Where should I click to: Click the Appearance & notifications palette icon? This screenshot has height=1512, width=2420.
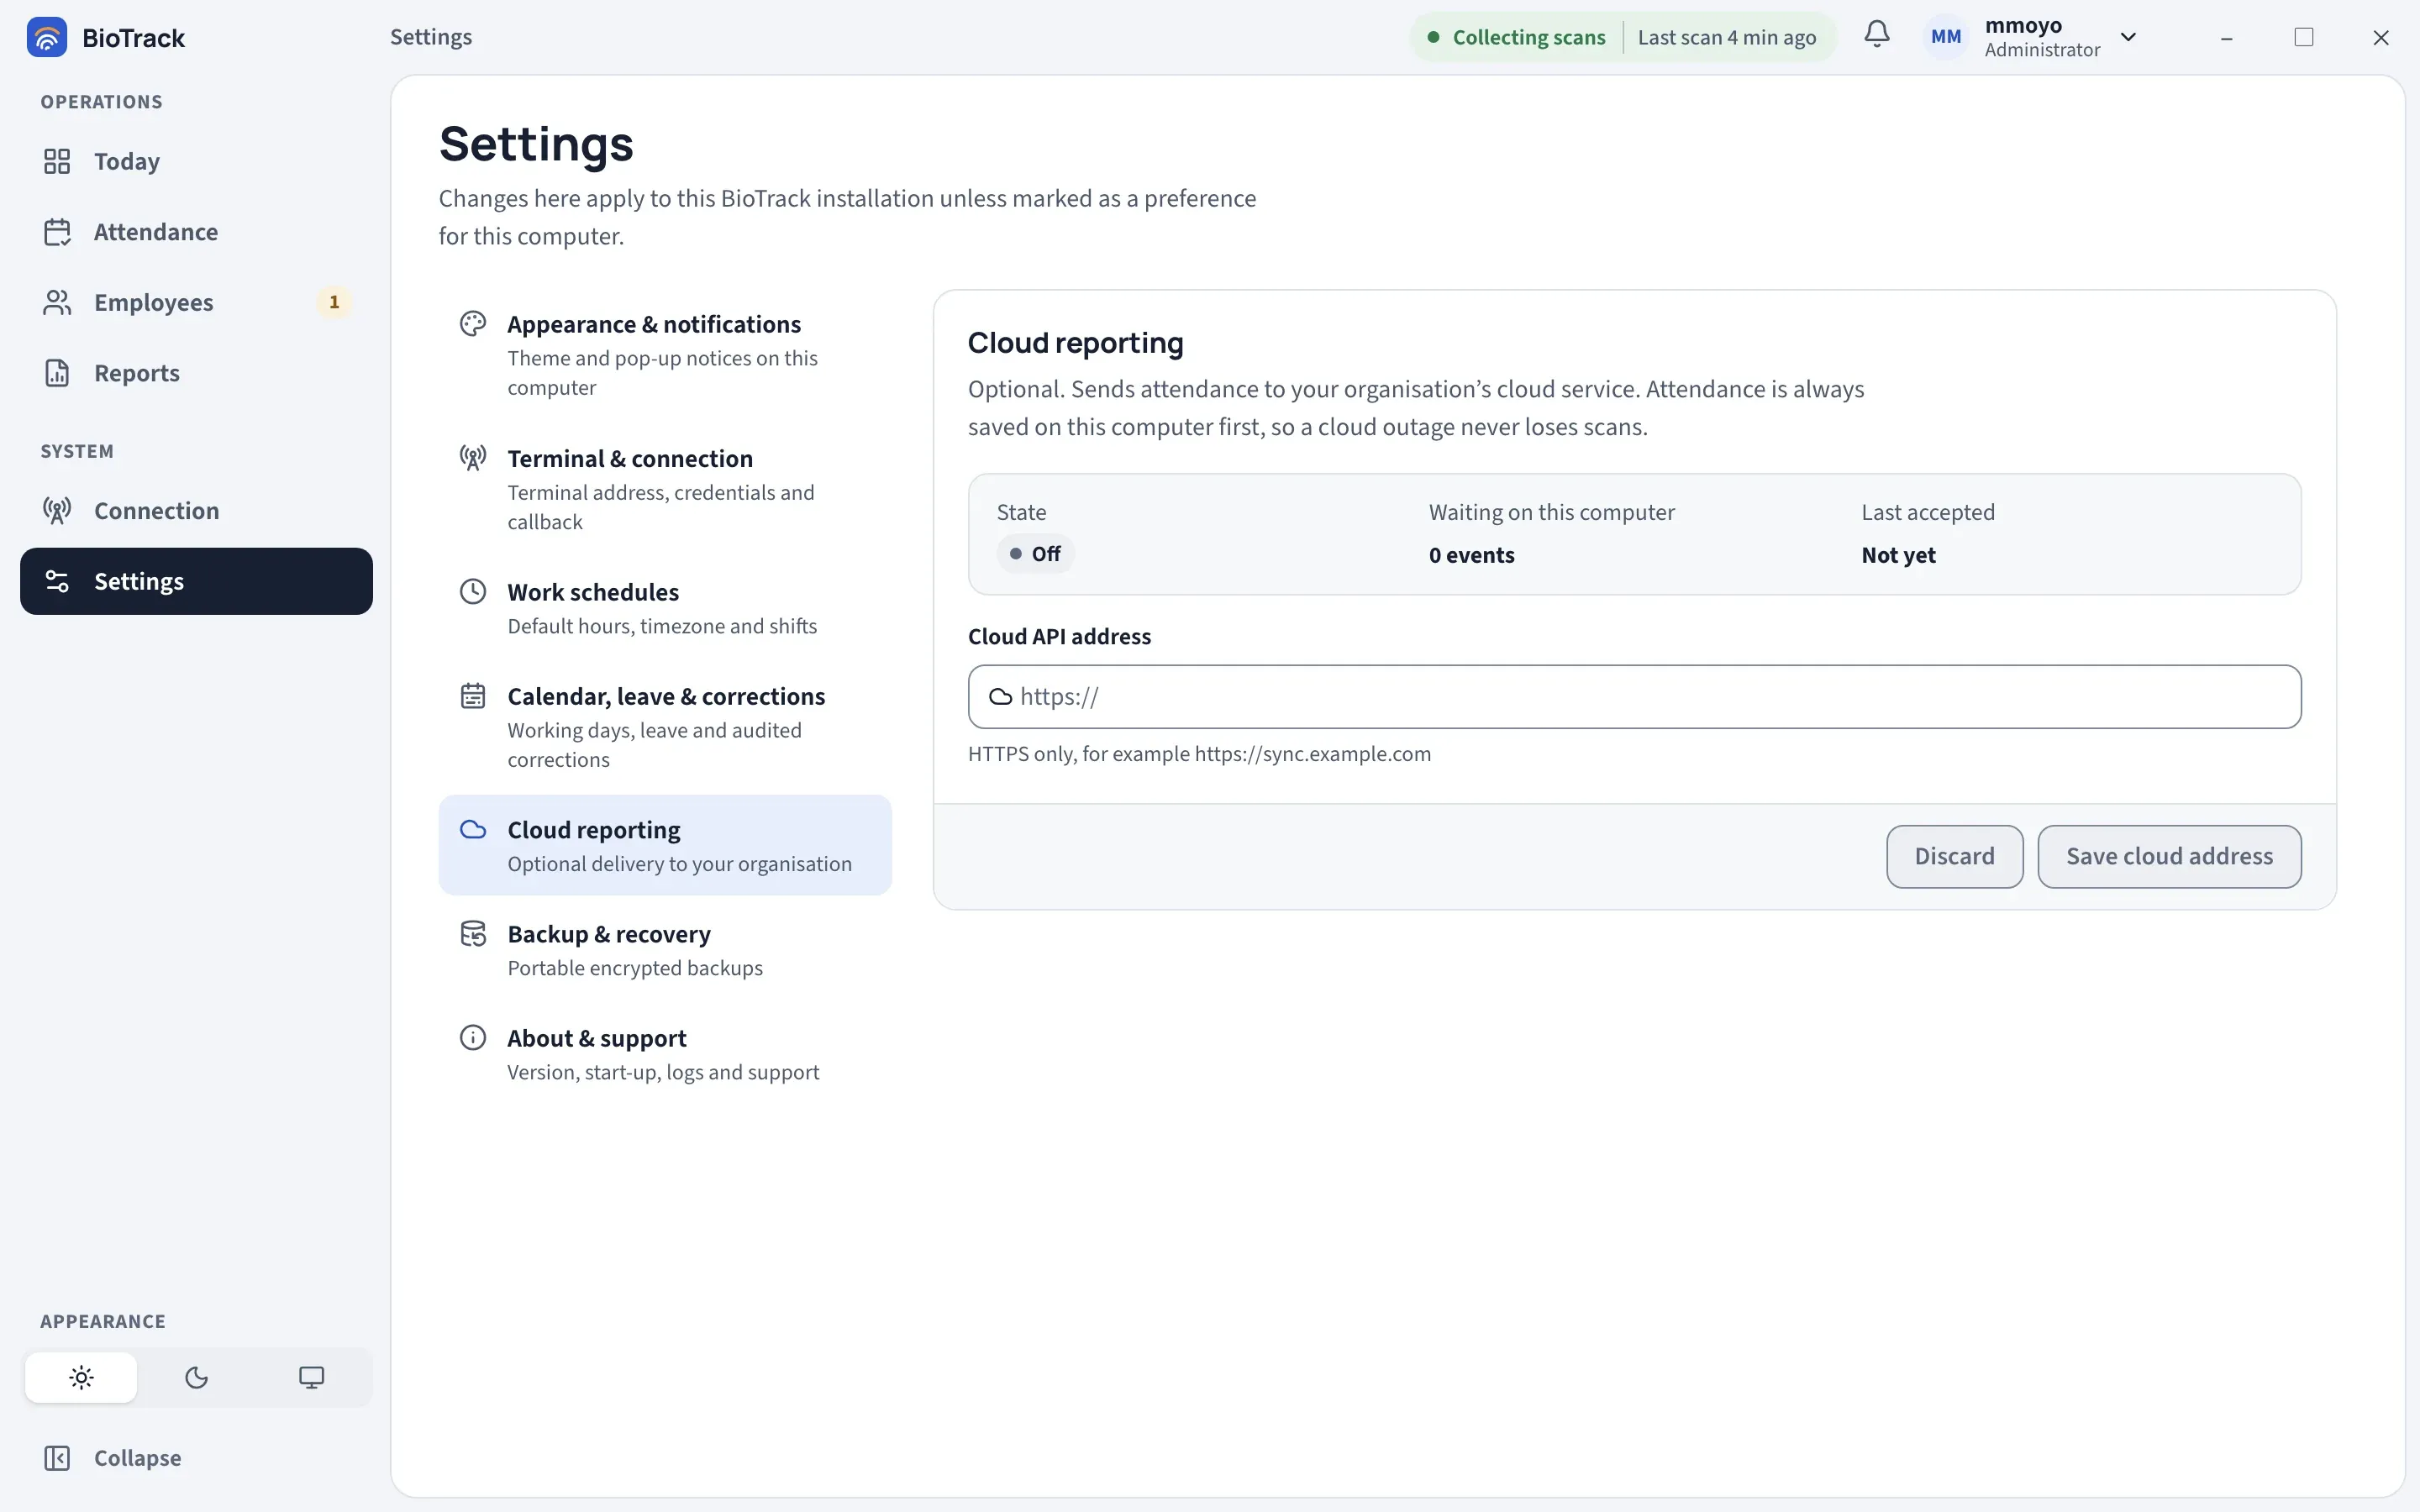click(x=473, y=324)
